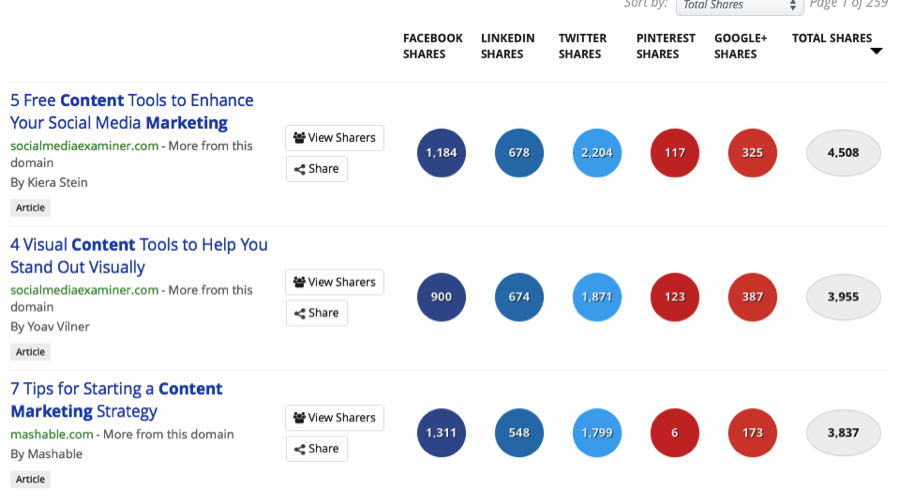900x492 pixels.
Task: Sort by Pinterest Shares column header
Action: (665, 46)
